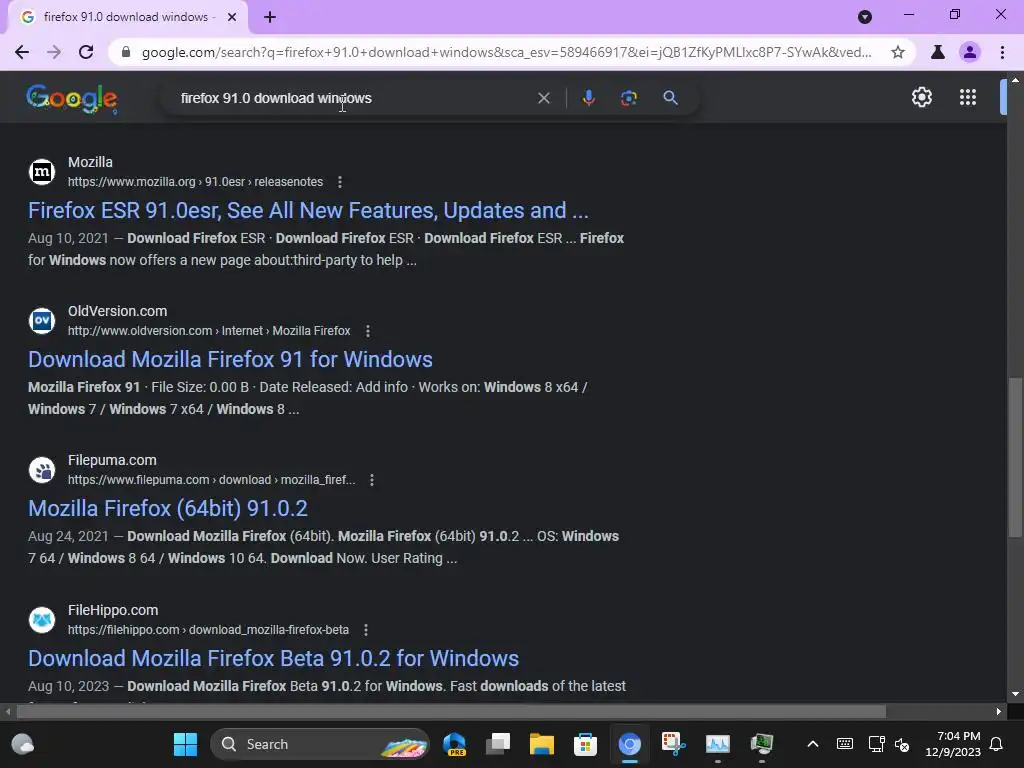Viewport: 1024px width, 768px height.
Task: Click the horizontal scrollbar thumb
Action: click(x=451, y=711)
